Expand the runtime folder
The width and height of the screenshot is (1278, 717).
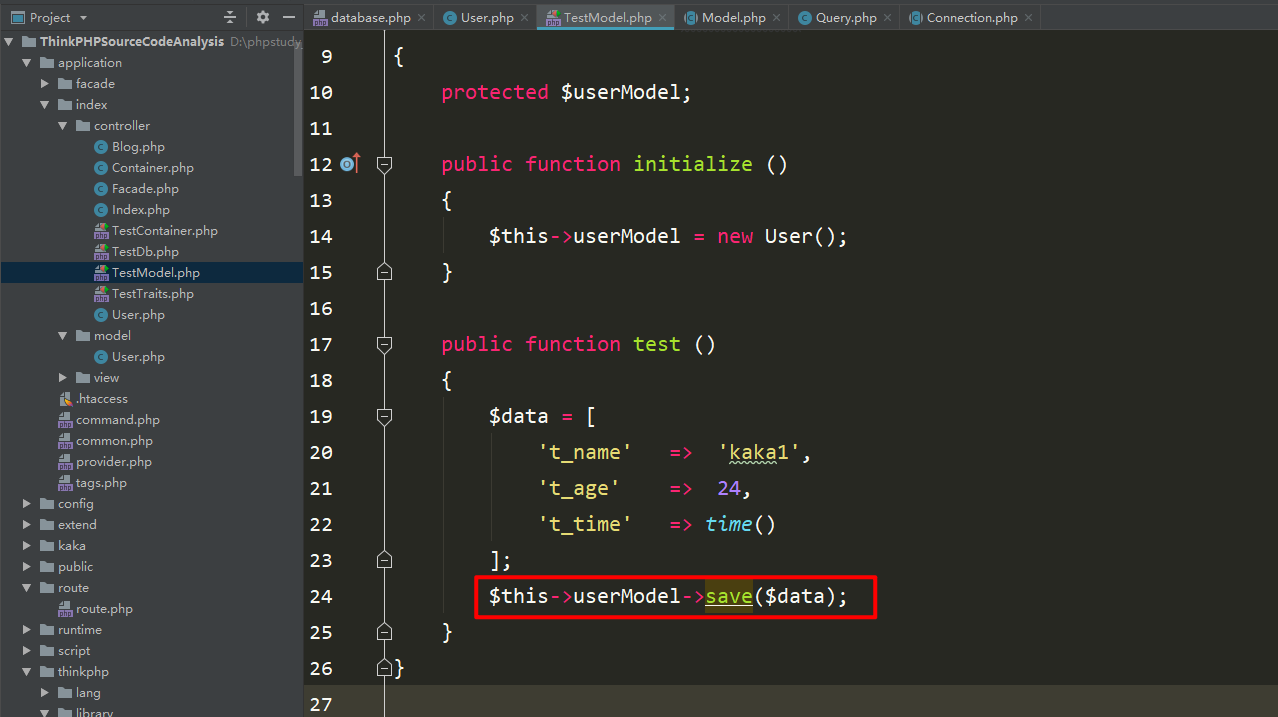coord(27,630)
